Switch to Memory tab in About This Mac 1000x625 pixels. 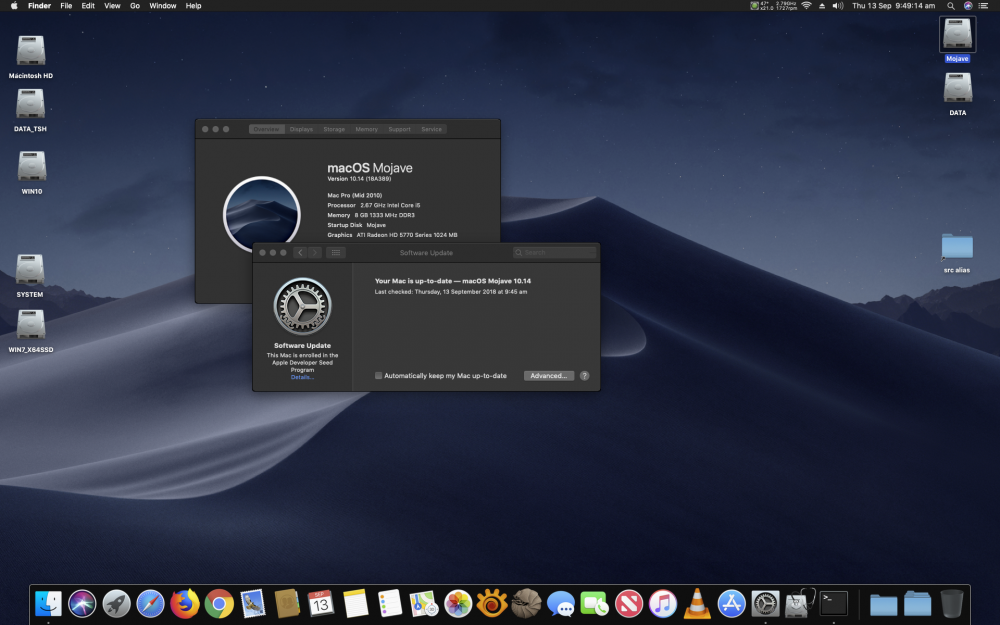[366, 129]
